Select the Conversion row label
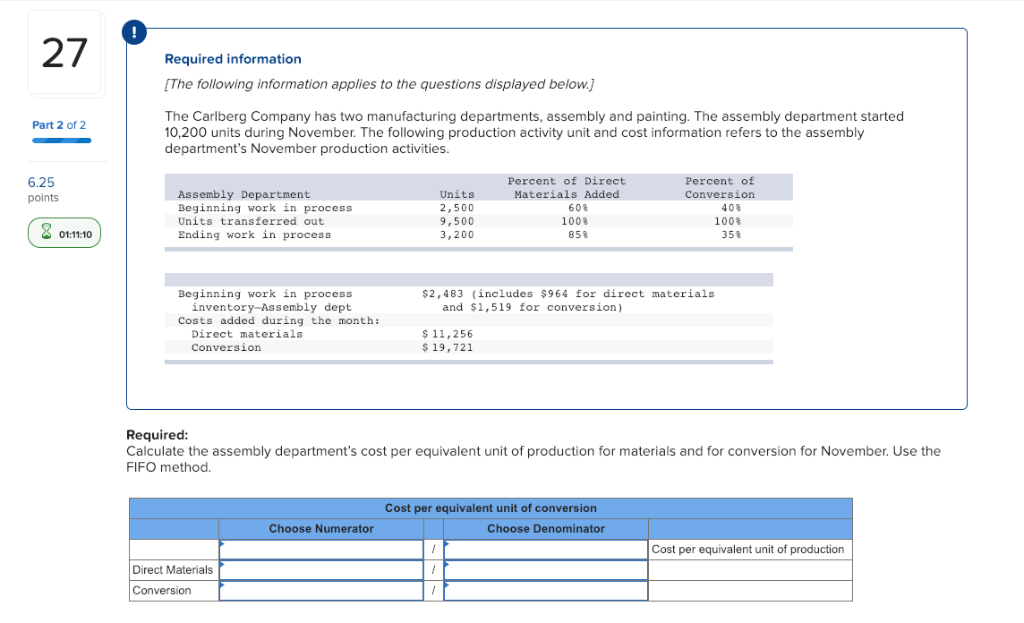 tap(158, 590)
